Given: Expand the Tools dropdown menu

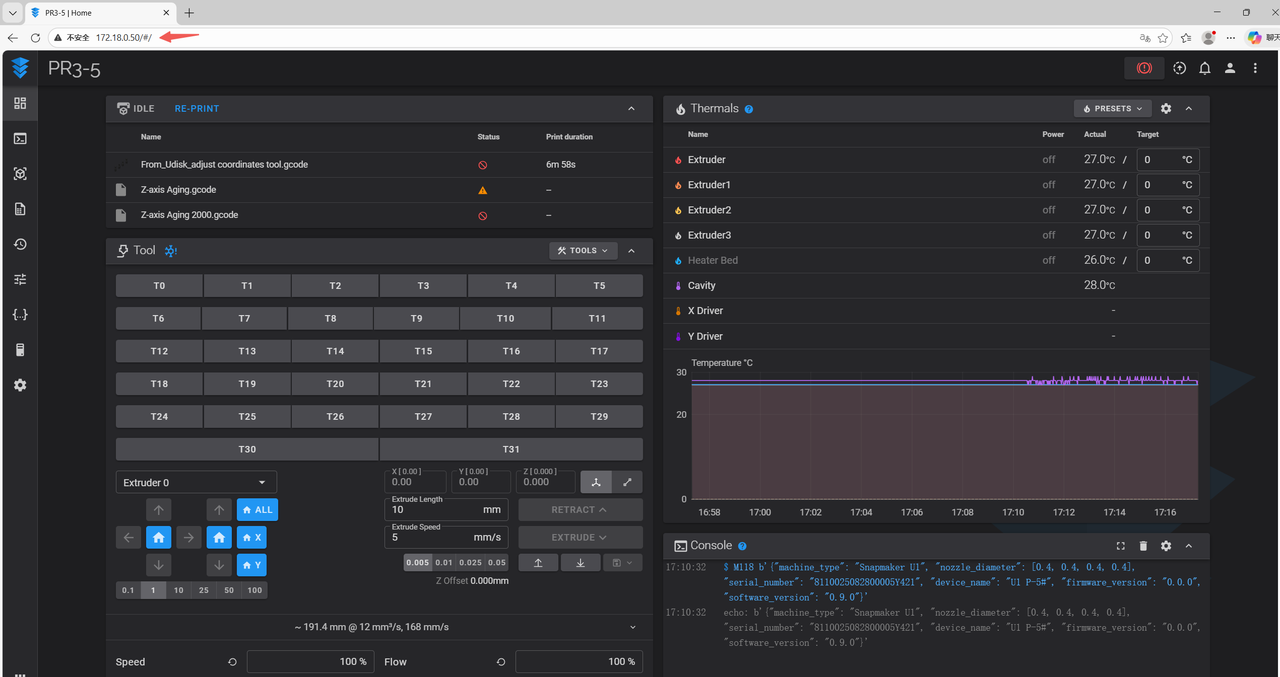Looking at the screenshot, I should [x=582, y=251].
